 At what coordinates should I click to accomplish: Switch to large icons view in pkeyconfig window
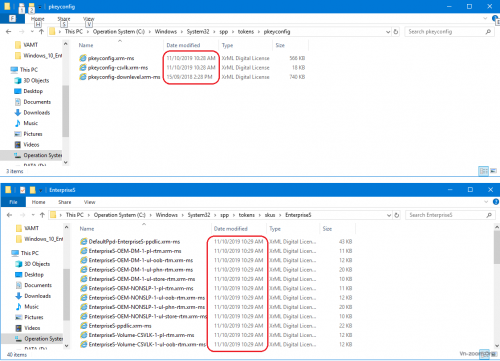click(493, 171)
